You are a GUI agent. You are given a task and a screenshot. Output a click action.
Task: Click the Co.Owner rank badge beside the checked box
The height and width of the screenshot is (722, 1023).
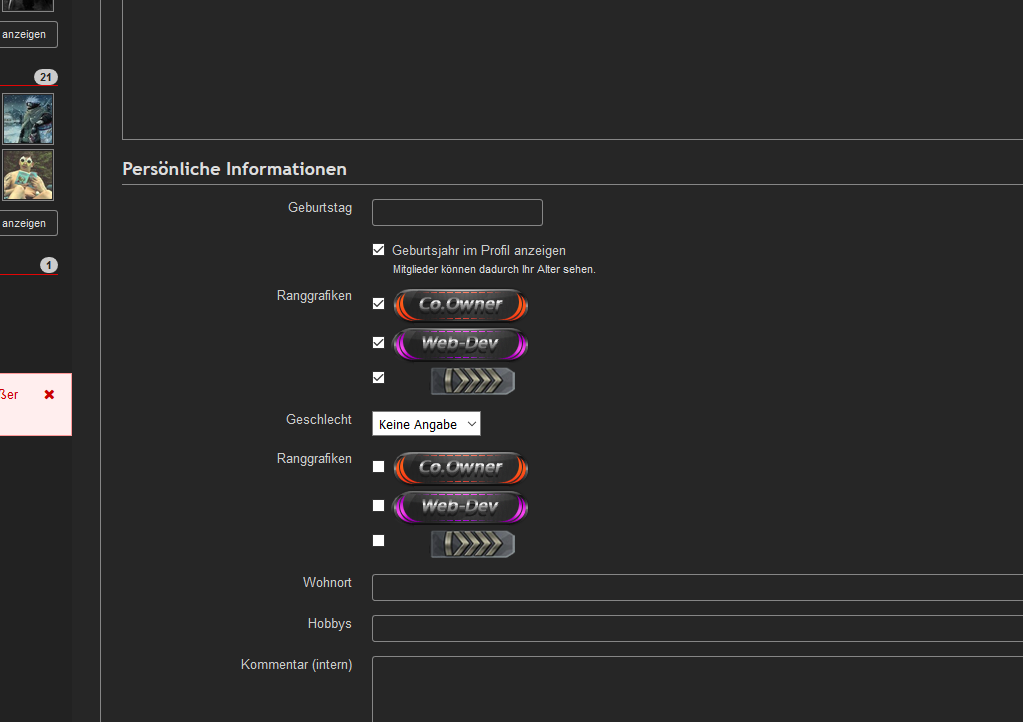(460, 304)
